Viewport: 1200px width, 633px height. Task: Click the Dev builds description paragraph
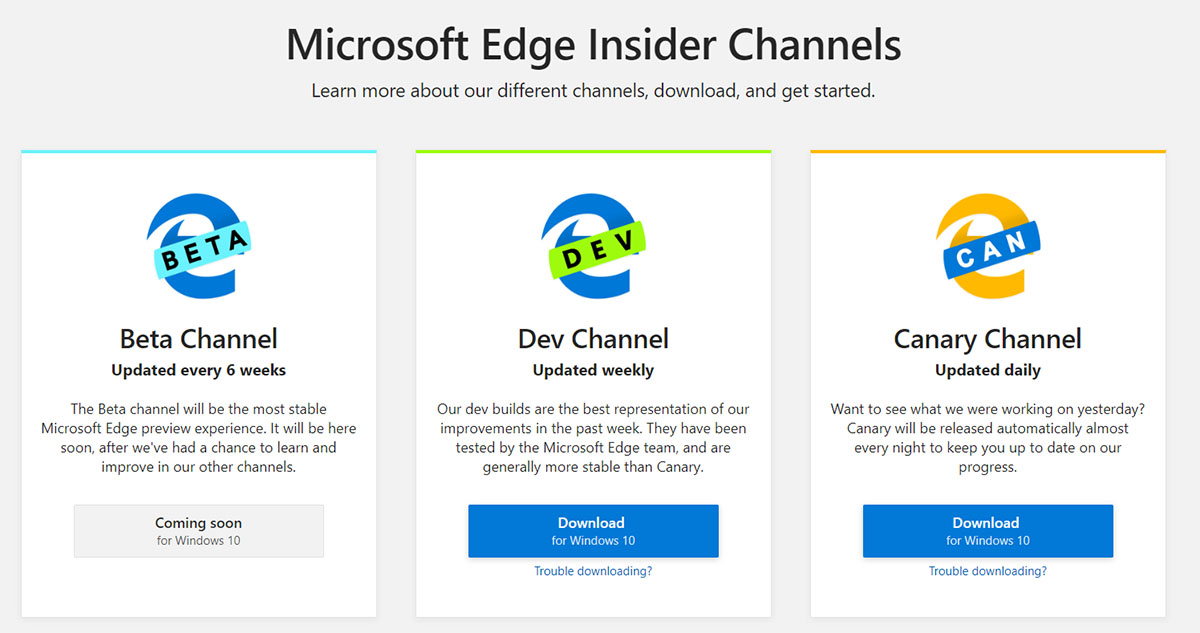pos(593,438)
